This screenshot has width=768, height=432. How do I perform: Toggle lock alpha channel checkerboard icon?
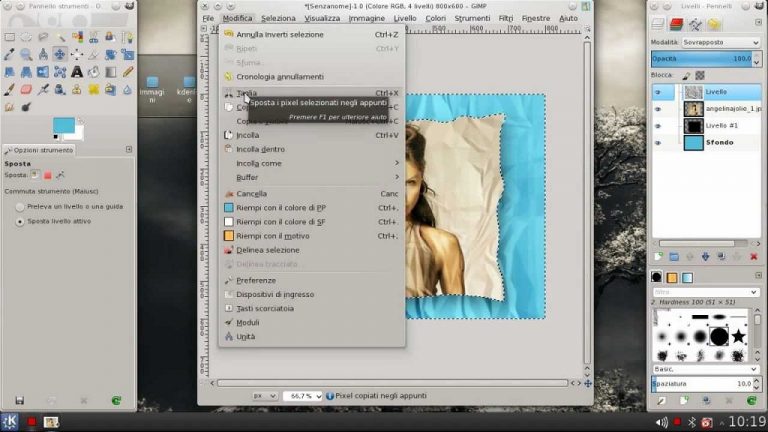pos(700,75)
